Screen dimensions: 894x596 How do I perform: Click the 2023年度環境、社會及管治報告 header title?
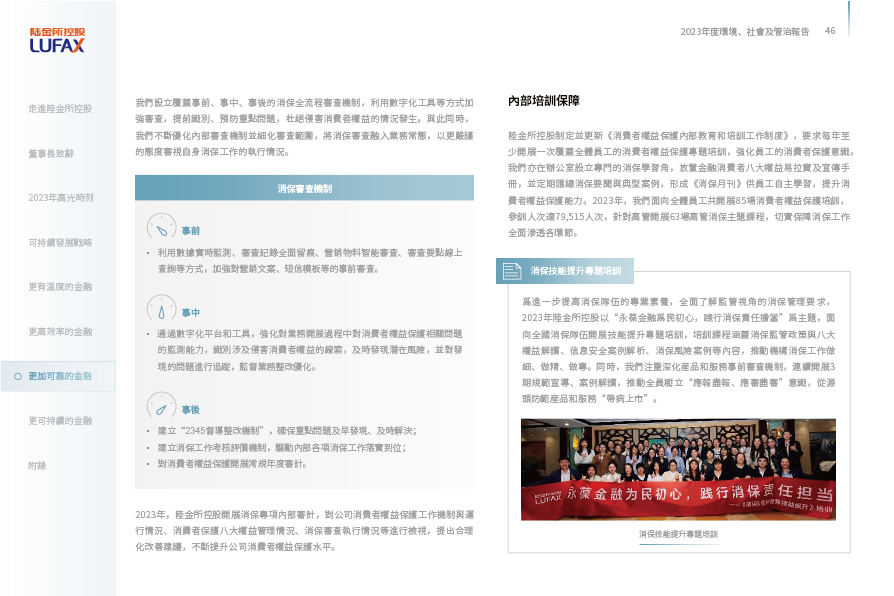click(x=744, y=31)
